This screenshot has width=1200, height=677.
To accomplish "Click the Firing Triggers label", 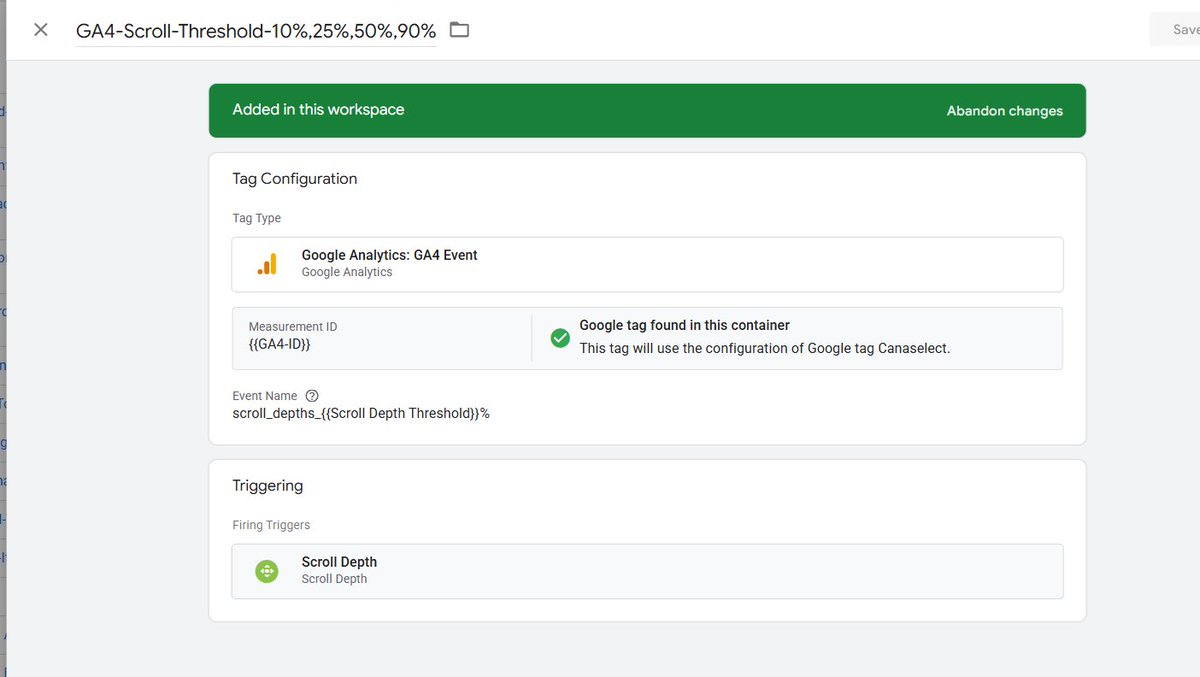I will 271,525.
